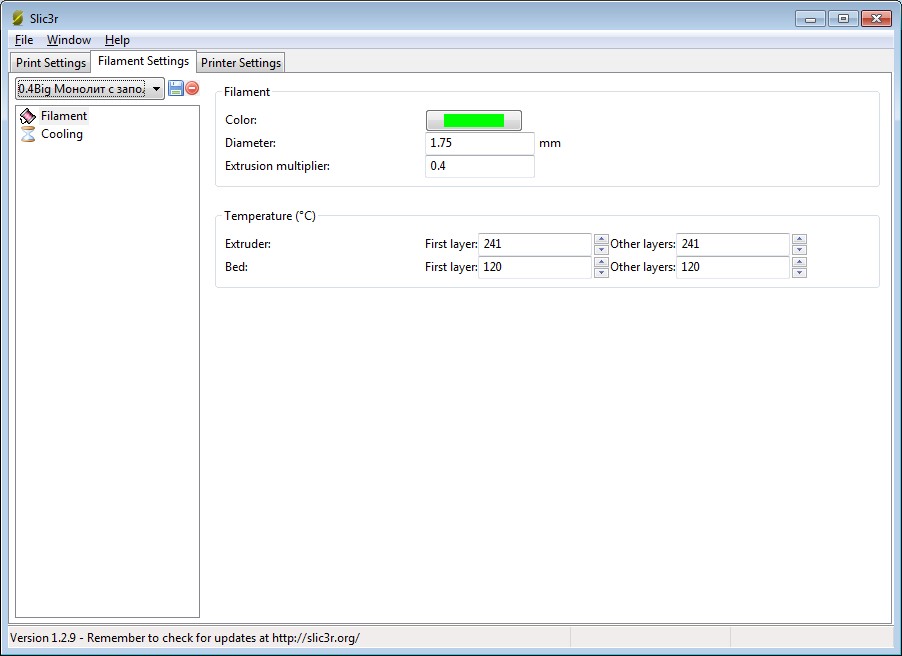Click the bed Other layers temperature field

734,268
